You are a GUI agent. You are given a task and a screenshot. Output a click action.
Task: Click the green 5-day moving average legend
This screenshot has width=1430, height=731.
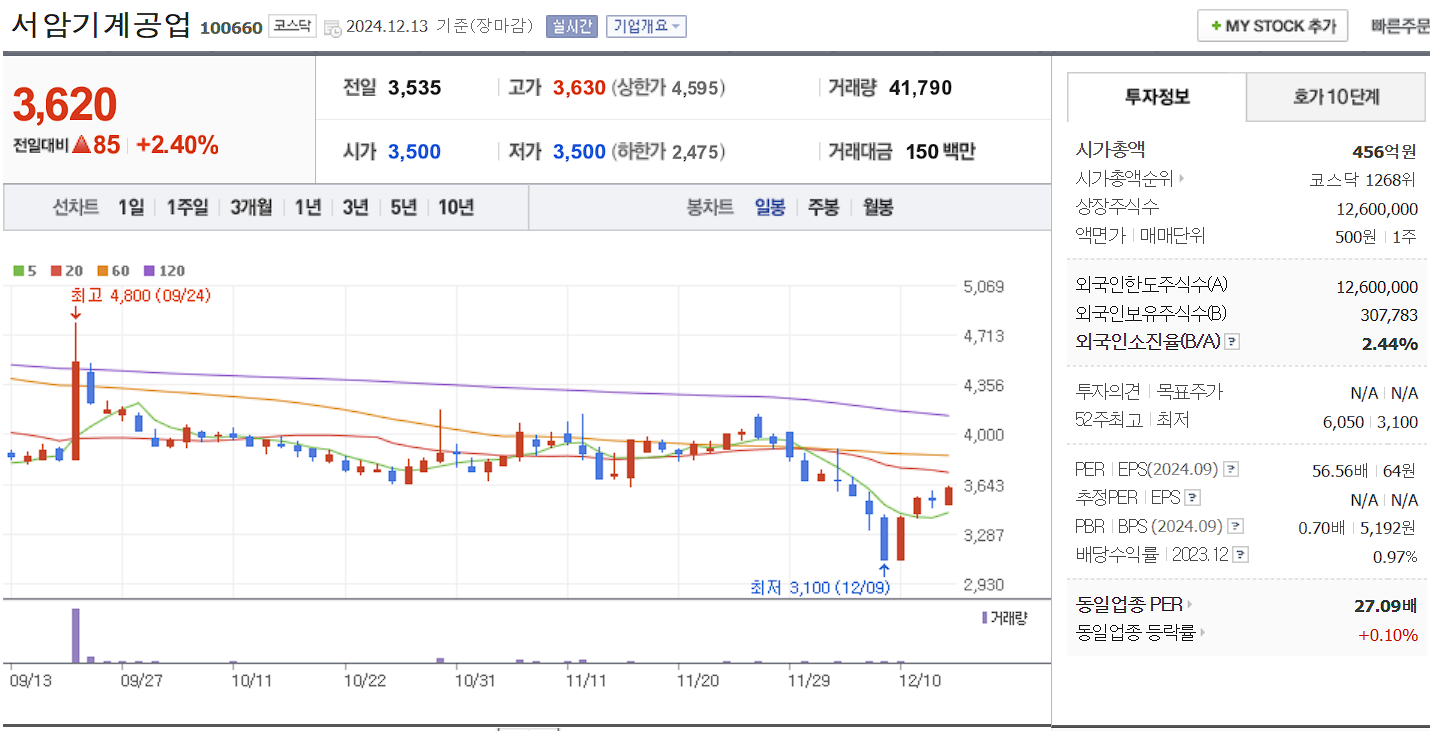coord(24,271)
